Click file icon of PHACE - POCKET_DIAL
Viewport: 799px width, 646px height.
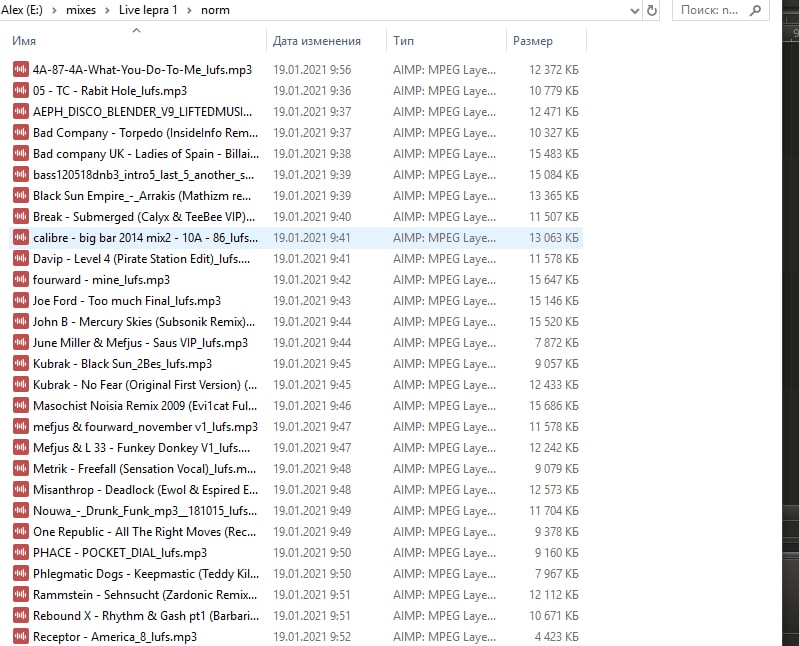(21, 553)
